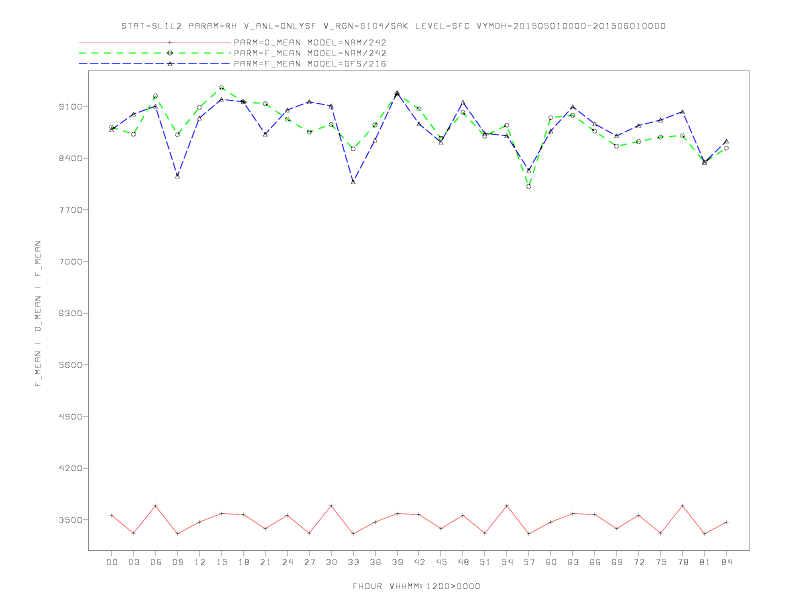792x612 pixels.
Task: Click blue GFS triangle marker at hour 09
Action: pos(177,176)
